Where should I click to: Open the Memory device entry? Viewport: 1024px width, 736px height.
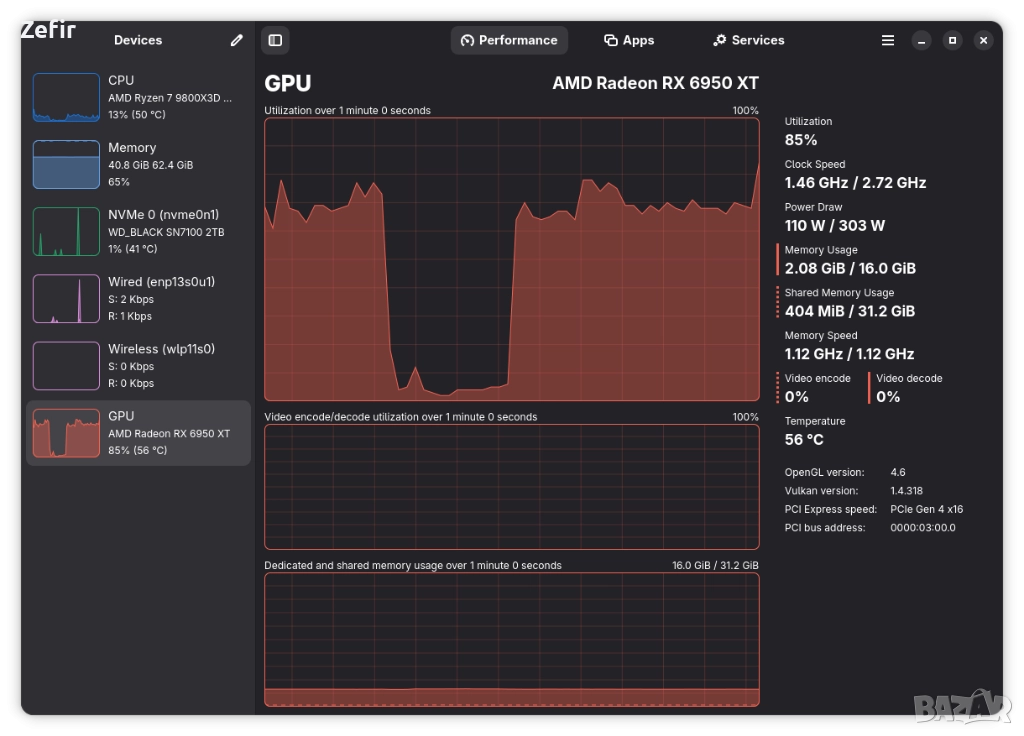138,164
